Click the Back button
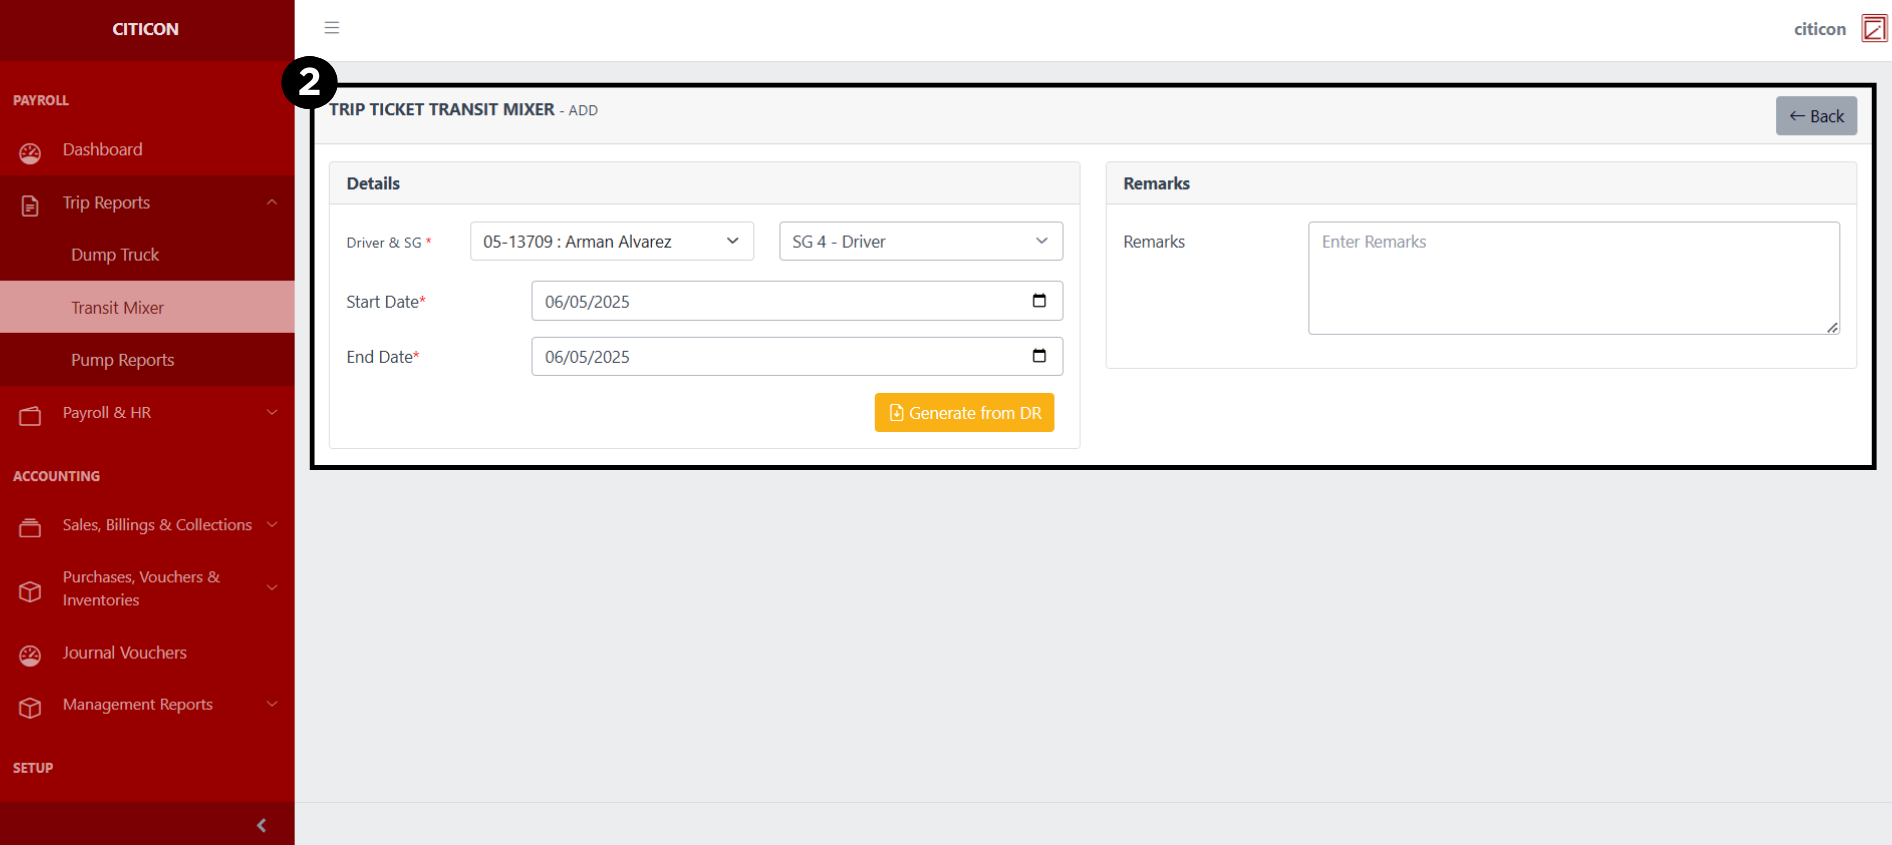 (1815, 116)
